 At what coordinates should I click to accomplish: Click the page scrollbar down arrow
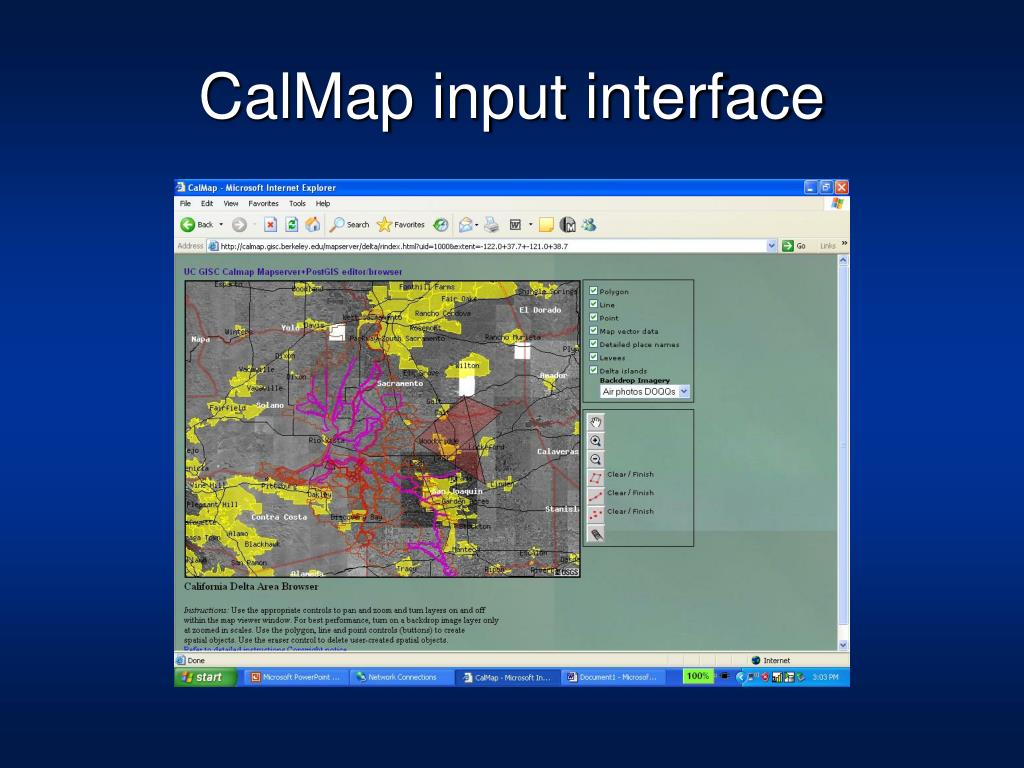point(842,645)
